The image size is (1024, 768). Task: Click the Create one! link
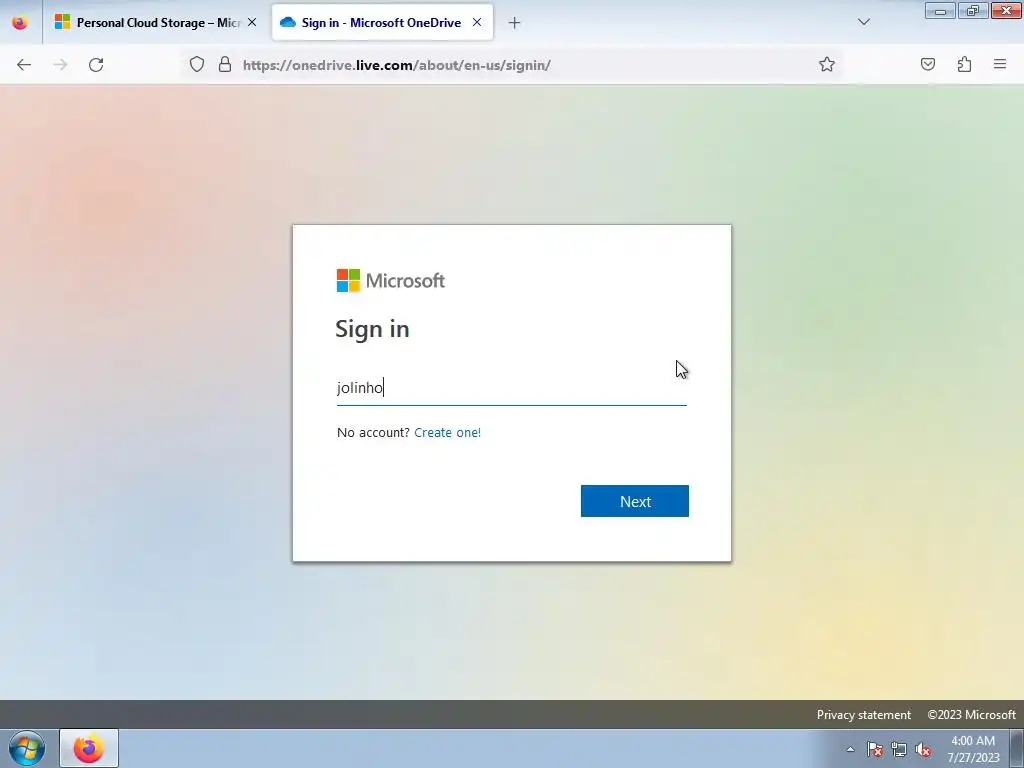click(x=447, y=432)
